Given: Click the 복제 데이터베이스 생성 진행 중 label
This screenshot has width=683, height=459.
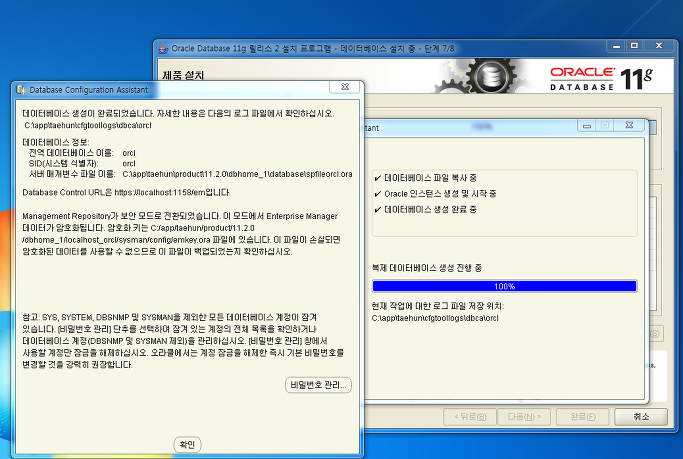Looking at the screenshot, I should click(427, 268).
